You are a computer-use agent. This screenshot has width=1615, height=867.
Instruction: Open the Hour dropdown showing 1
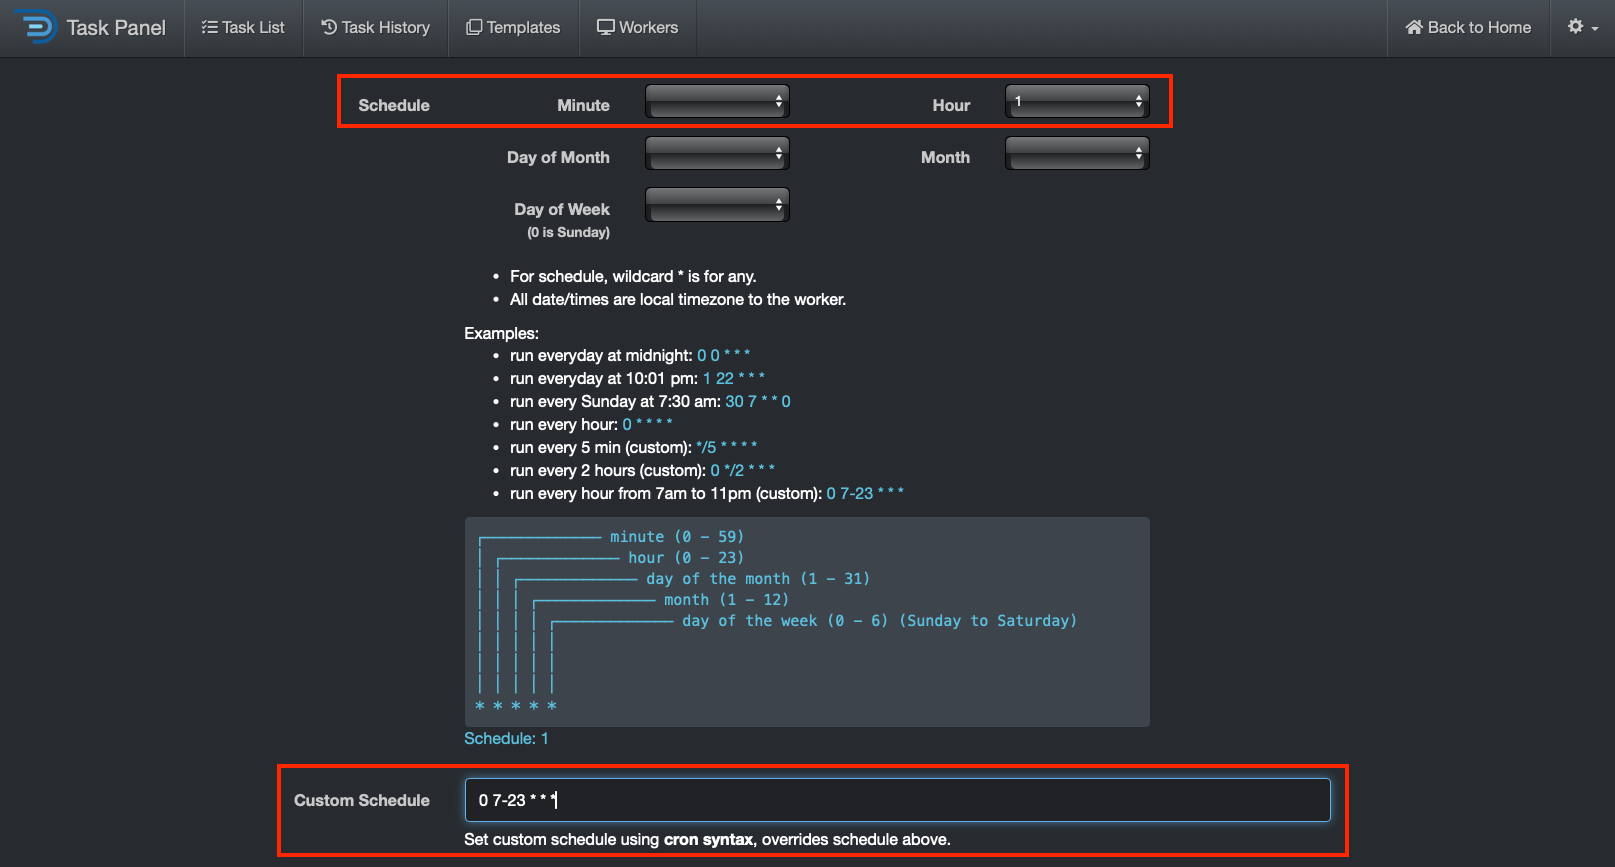click(x=1077, y=101)
